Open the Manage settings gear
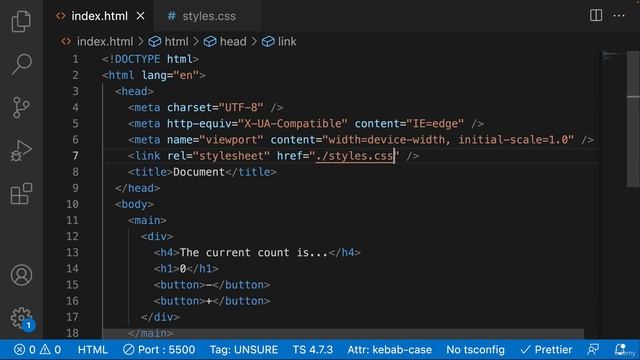Viewport: 640px width, 360px height. point(21,318)
